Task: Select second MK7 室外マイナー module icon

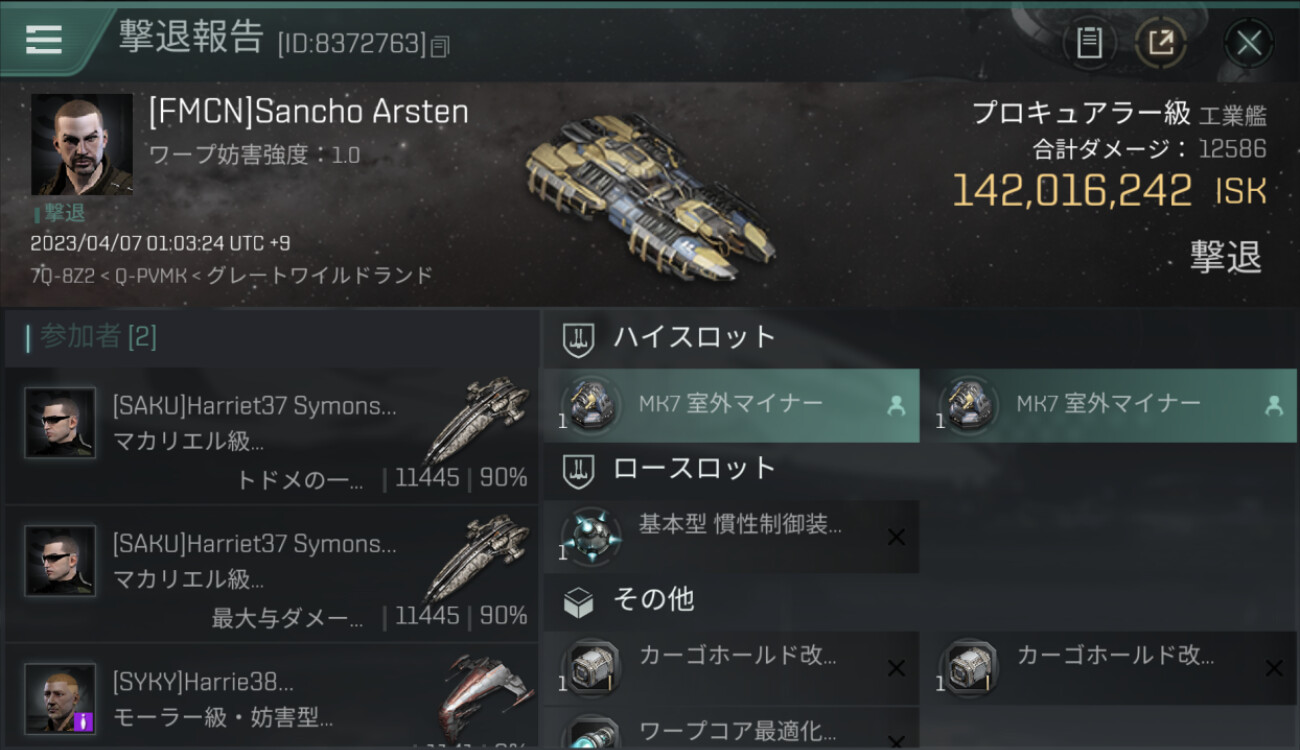Action: click(x=969, y=404)
